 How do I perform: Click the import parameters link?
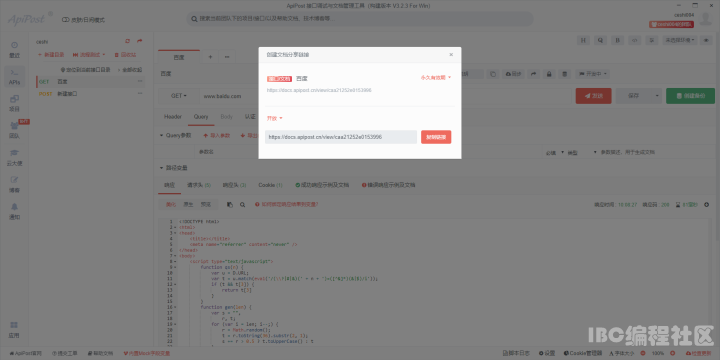[x=216, y=135]
